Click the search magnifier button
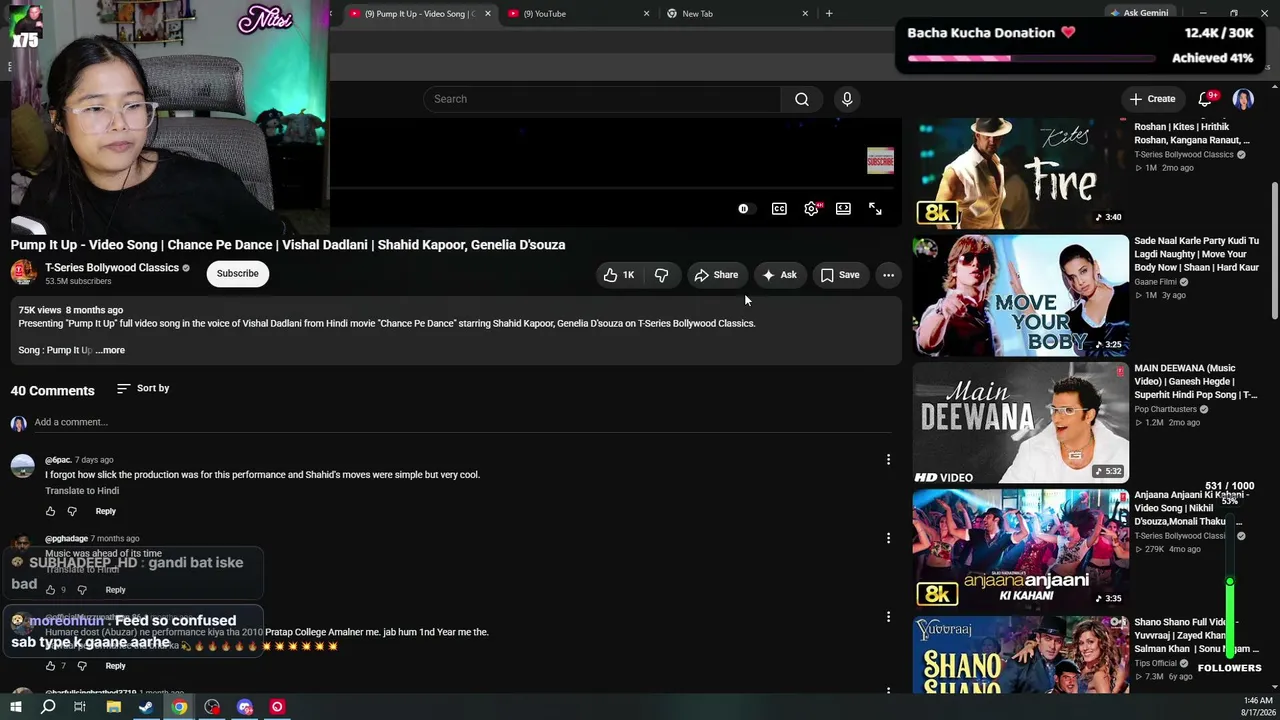 pos(801,99)
